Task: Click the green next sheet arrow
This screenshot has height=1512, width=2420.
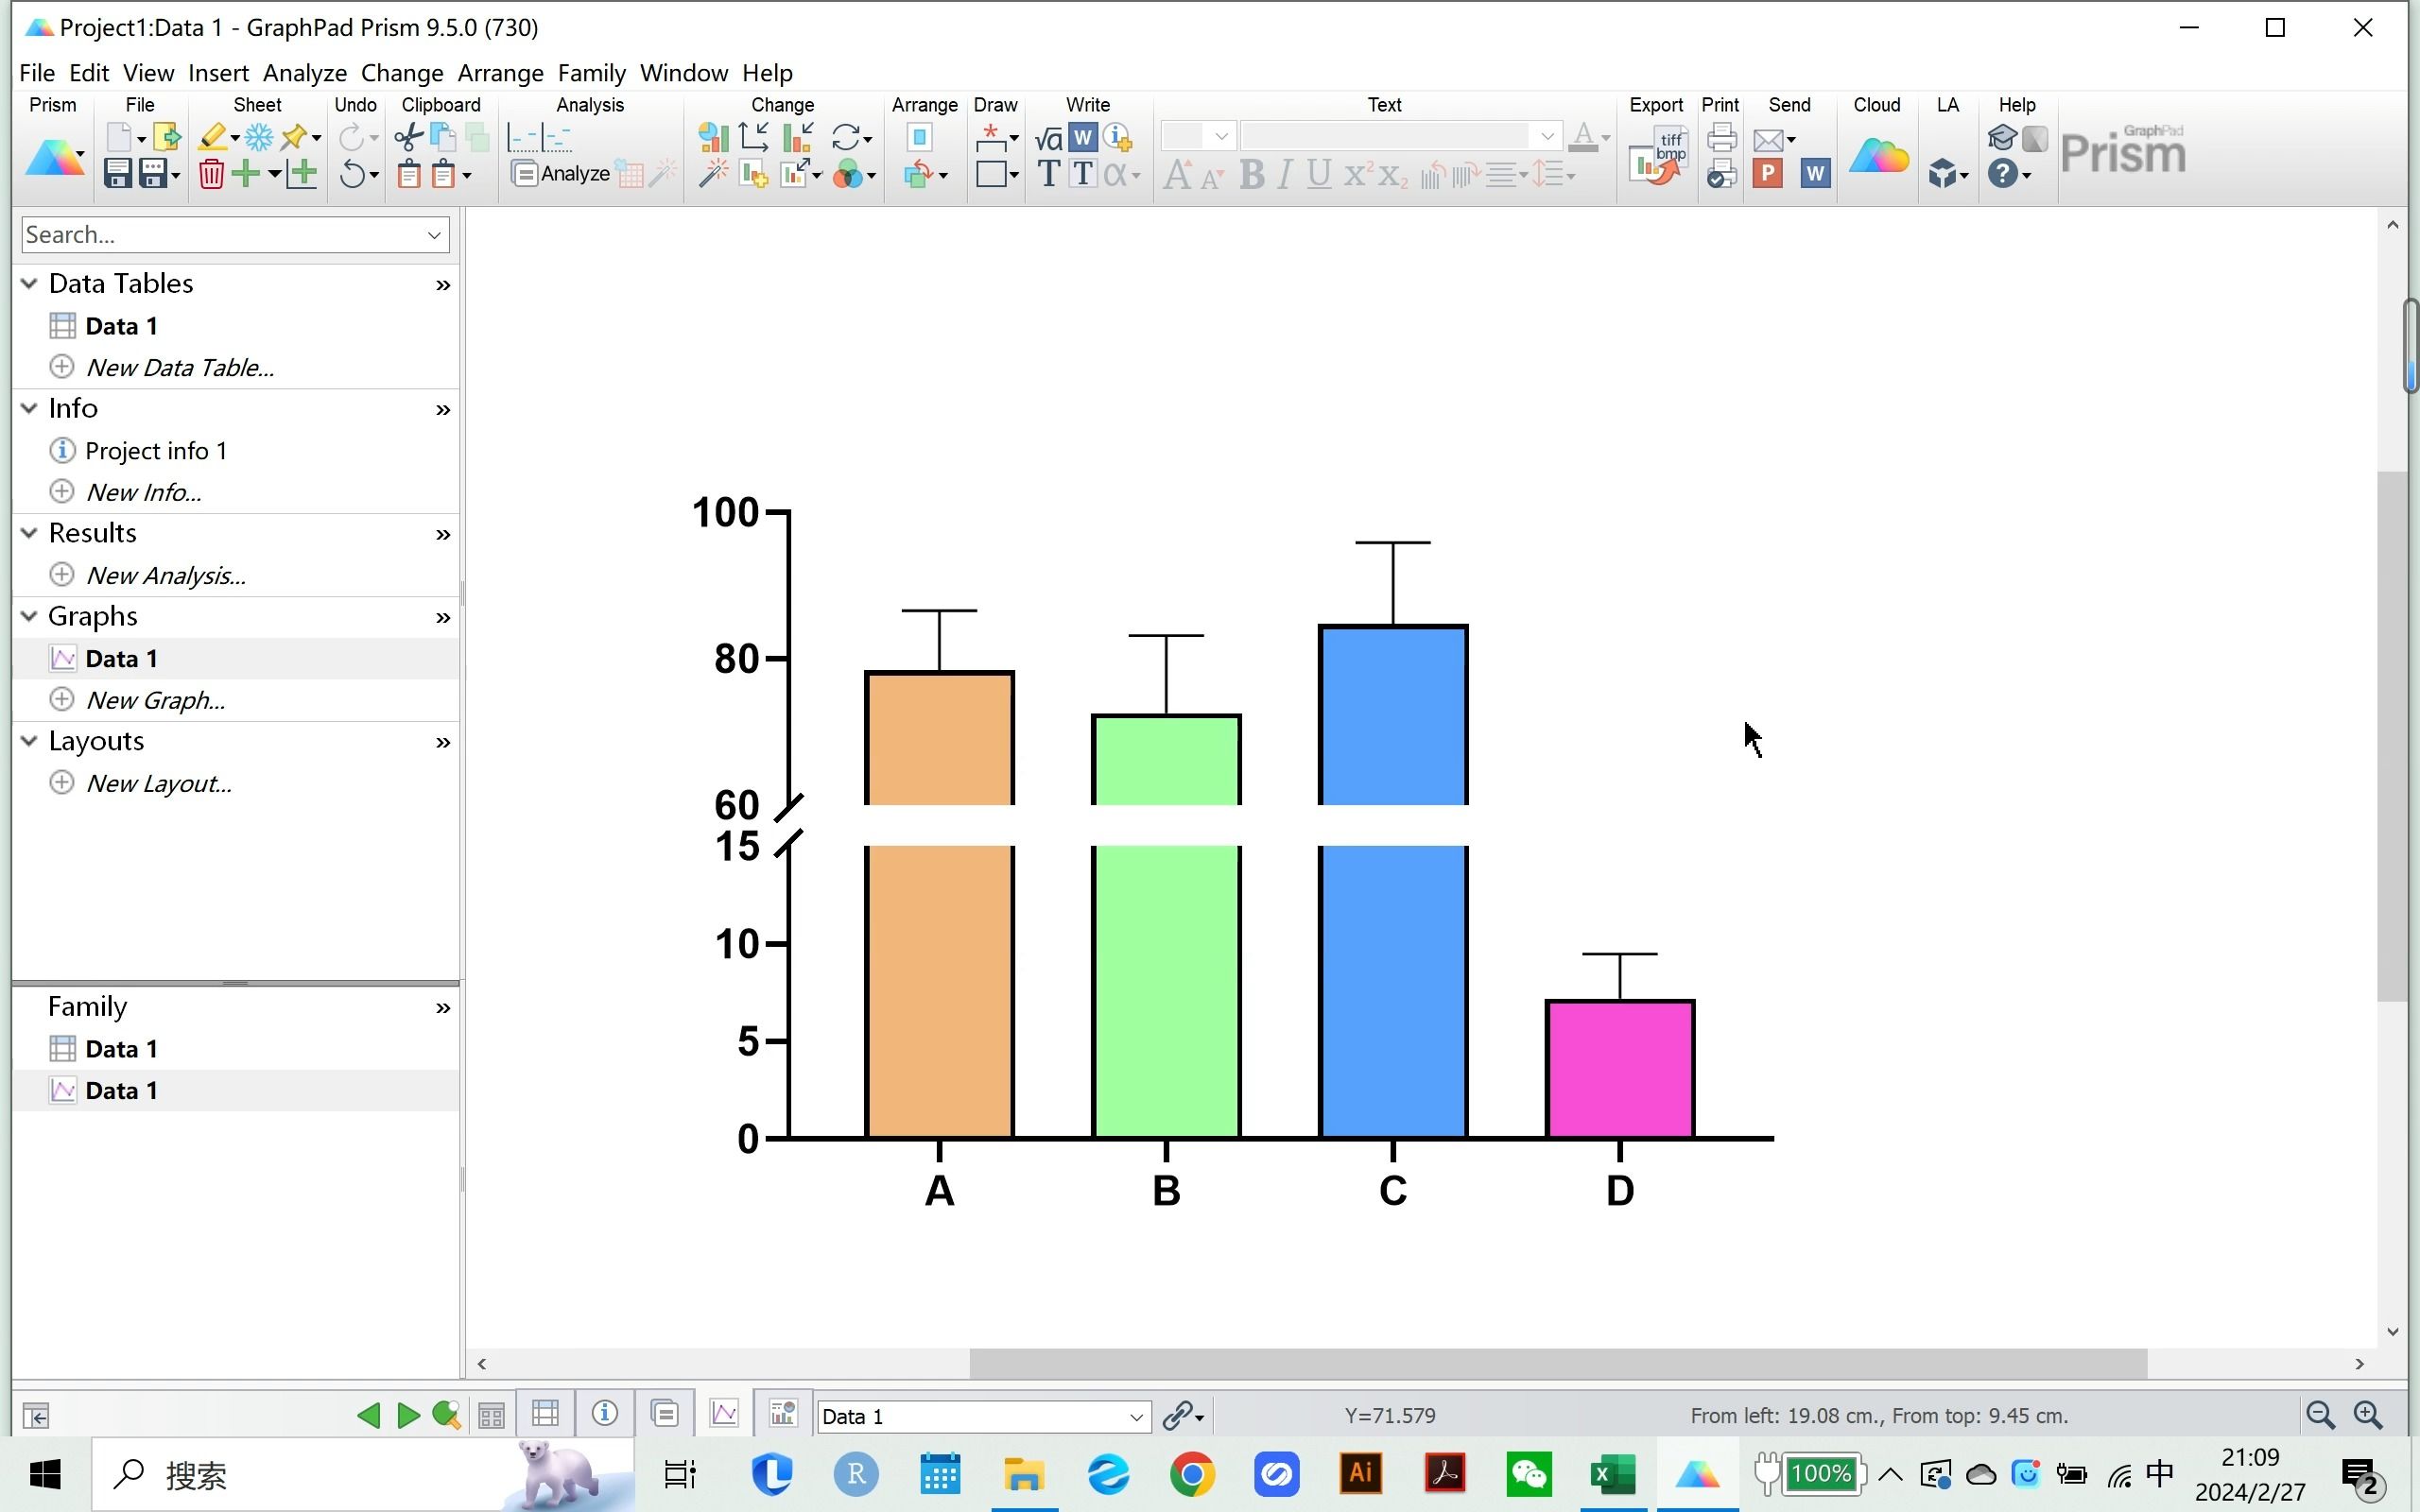Action: (x=408, y=1415)
